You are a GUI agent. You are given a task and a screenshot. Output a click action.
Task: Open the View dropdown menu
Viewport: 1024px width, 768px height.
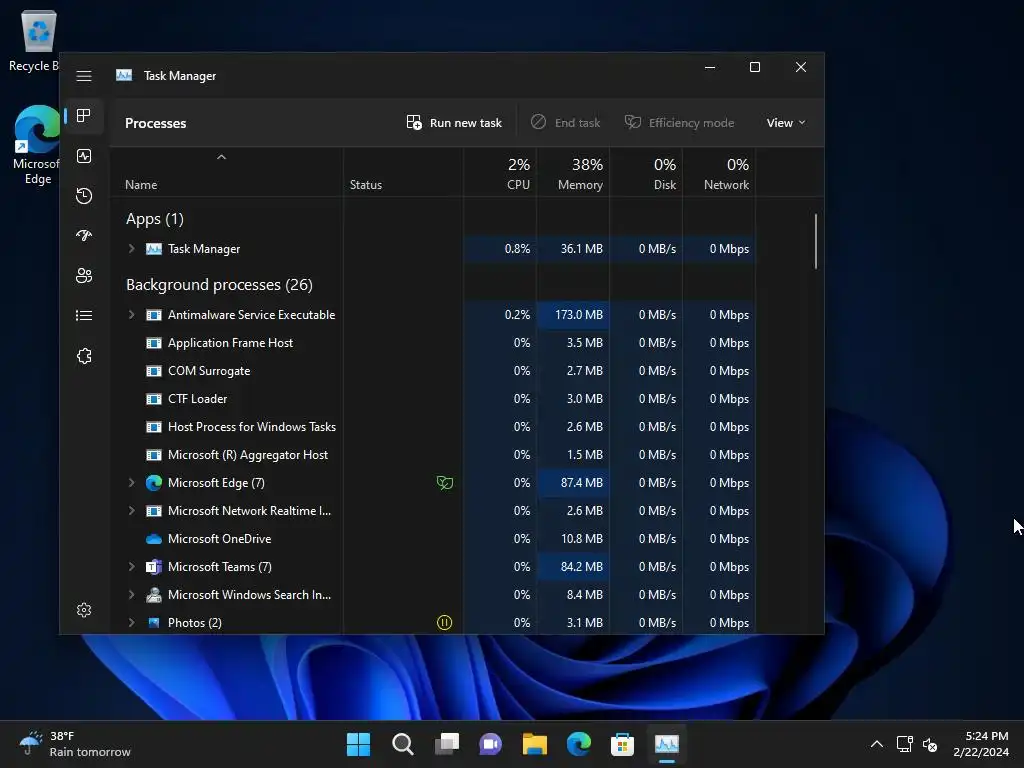coord(786,123)
